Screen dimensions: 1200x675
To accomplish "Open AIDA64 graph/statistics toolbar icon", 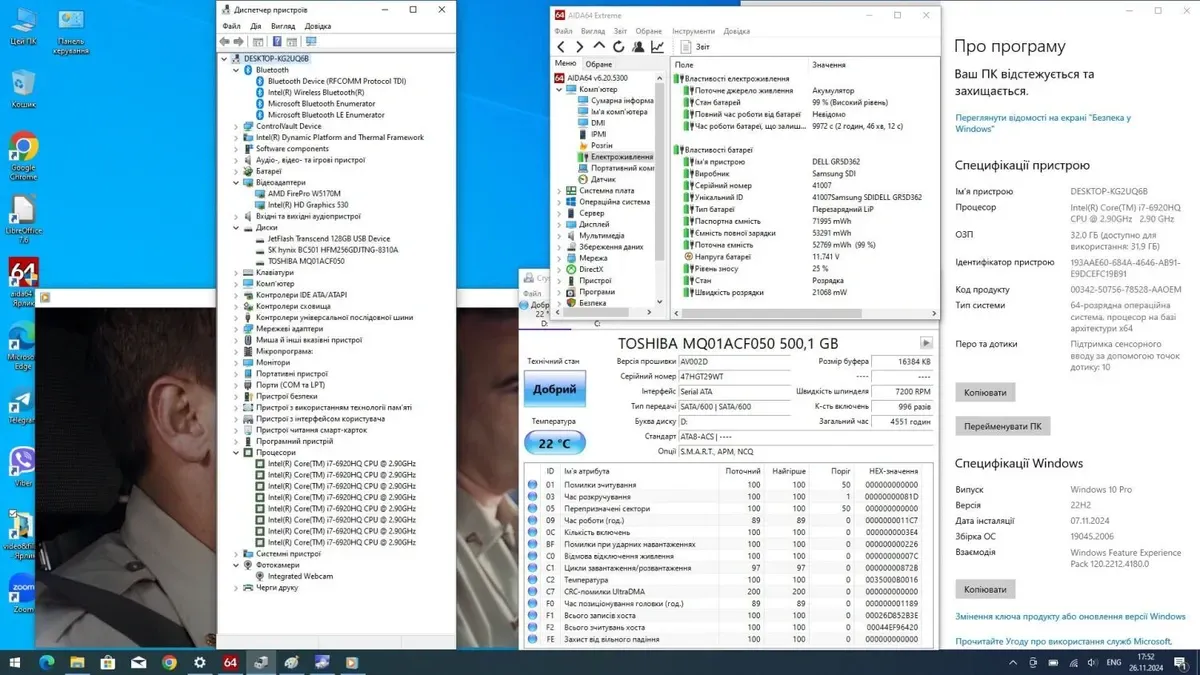I will click(x=657, y=47).
